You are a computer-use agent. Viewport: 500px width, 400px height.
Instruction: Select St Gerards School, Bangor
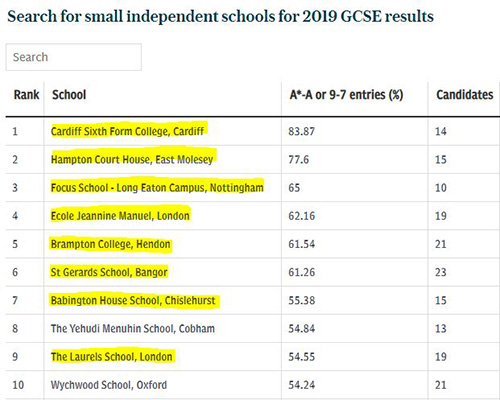pos(109,272)
